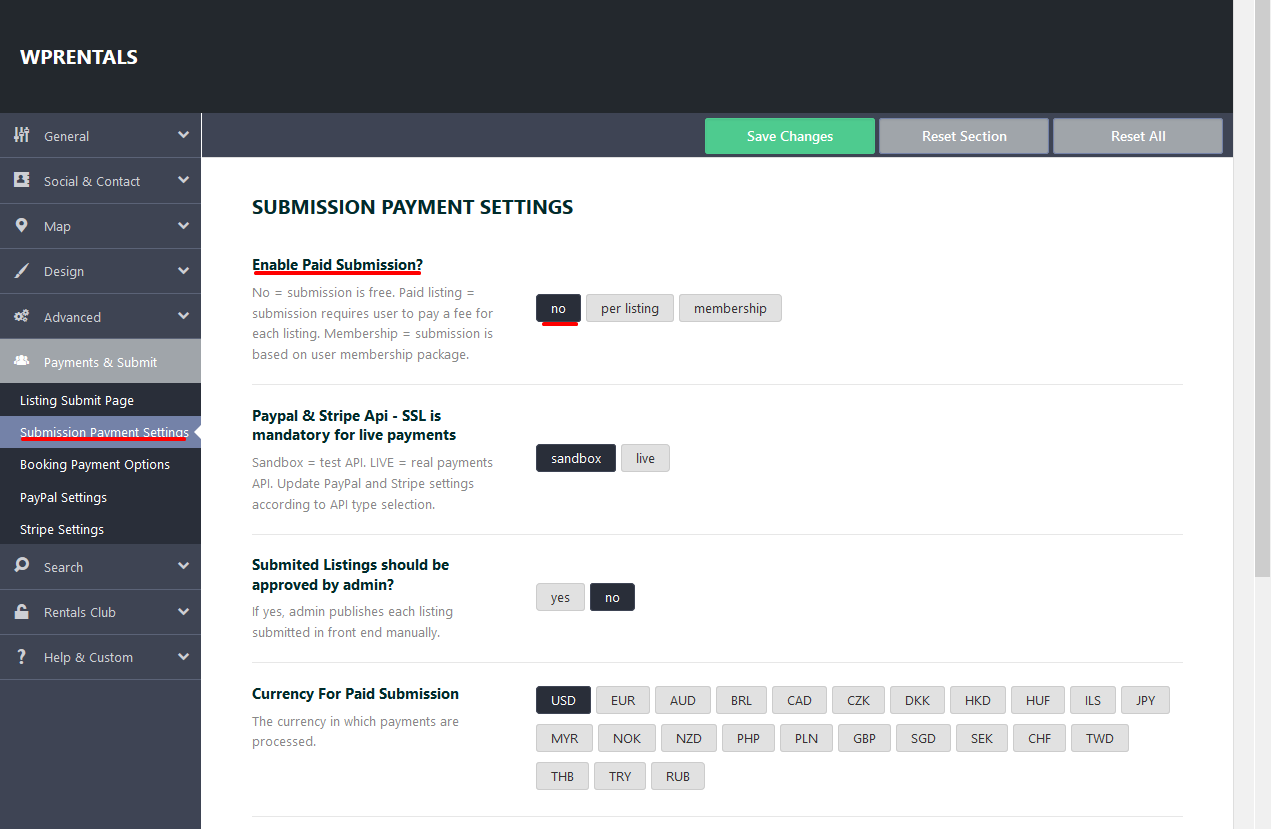This screenshot has width=1271, height=829.
Task: Expand the General section chevron
Action: pyautogui.click(x=183, y=135)
